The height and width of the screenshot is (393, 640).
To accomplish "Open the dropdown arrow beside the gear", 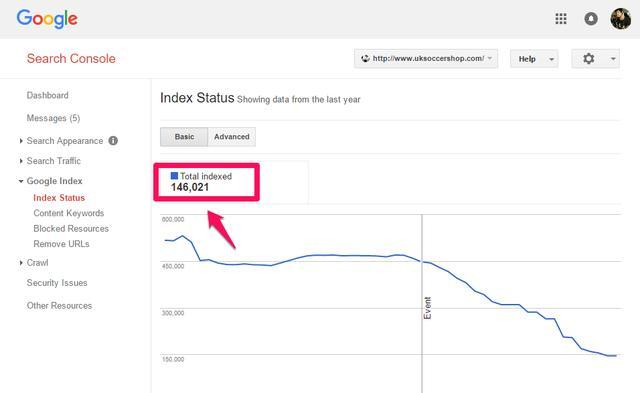I will point(613,59).
